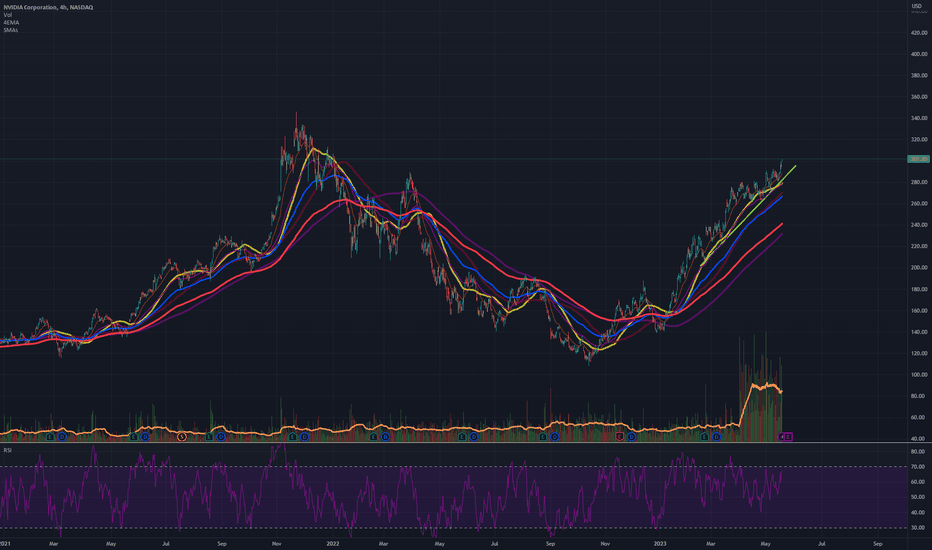Image resolution: width=932 pixels, height=550 pixels.
Task: Click the 2023 label on time axis
Action: 660,543
